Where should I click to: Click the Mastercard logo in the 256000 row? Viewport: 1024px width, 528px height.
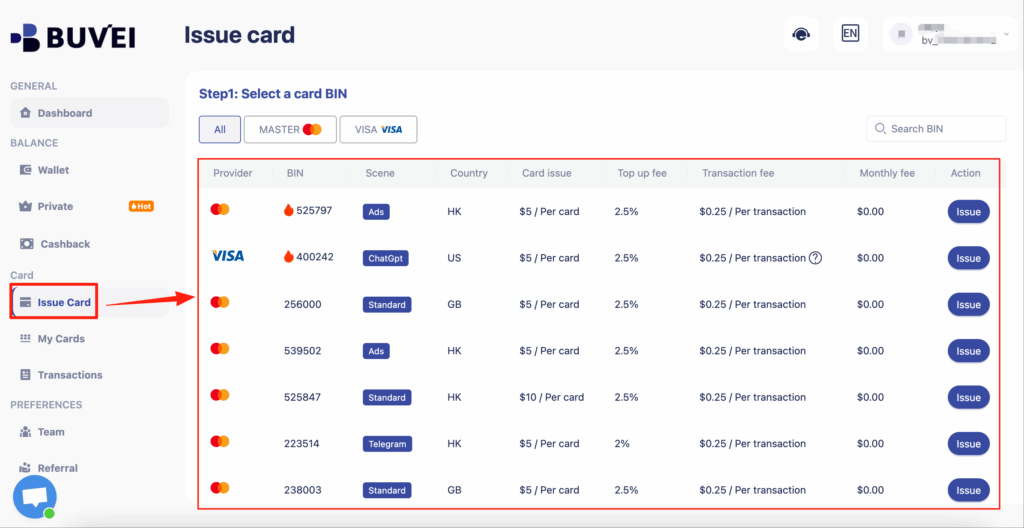pyautogui.click(x=220, y=303)
